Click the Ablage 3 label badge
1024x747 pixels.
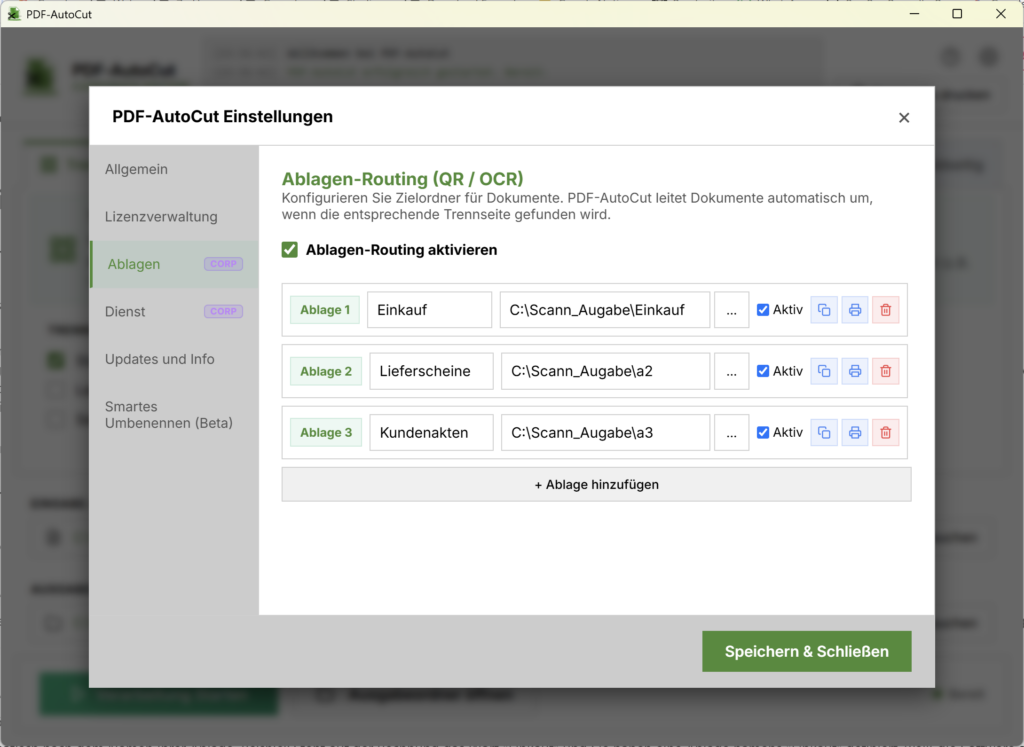[x=326, y=433]
